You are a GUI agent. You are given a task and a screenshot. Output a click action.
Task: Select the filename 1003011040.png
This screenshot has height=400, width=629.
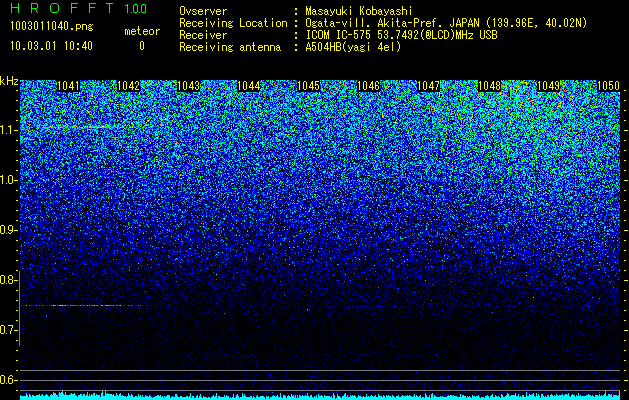pyautogui.click(x=51, y=26)
